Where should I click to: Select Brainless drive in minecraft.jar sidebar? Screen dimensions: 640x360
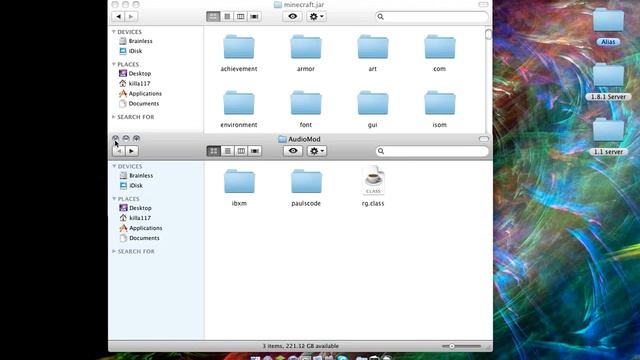point(136,41)
